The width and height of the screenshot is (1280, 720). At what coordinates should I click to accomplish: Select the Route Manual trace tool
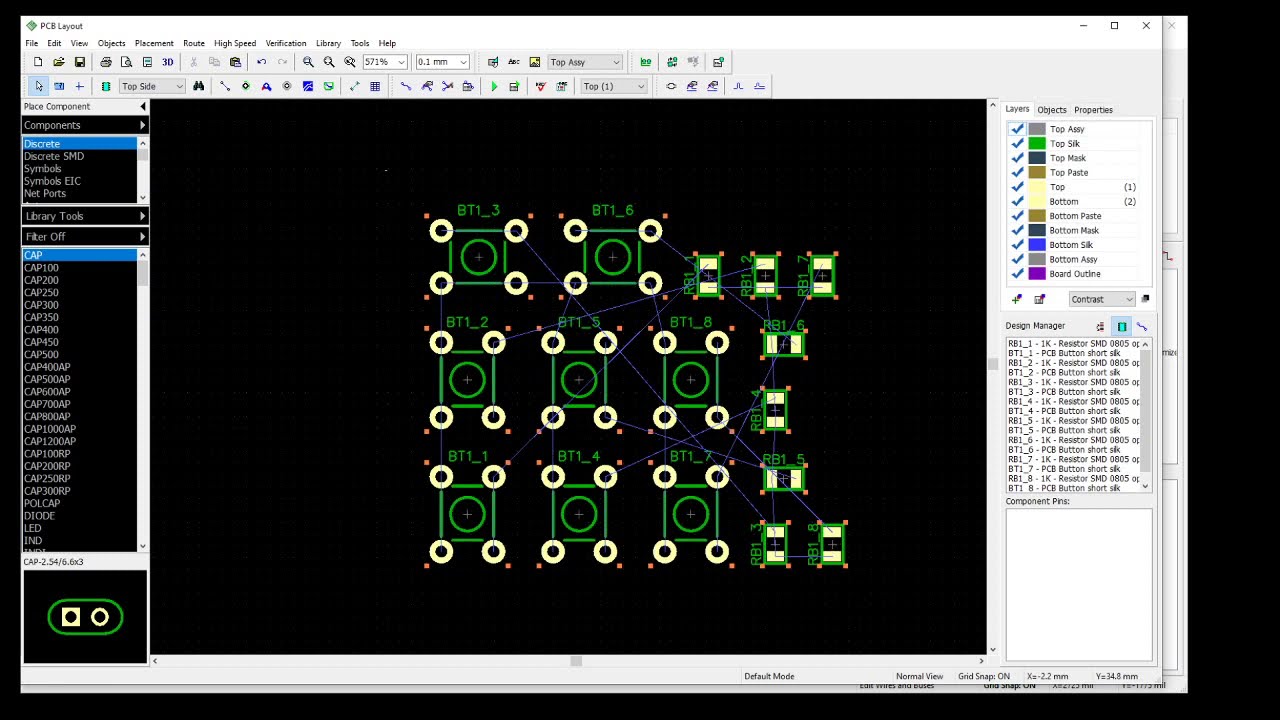[x=406, y=86]
